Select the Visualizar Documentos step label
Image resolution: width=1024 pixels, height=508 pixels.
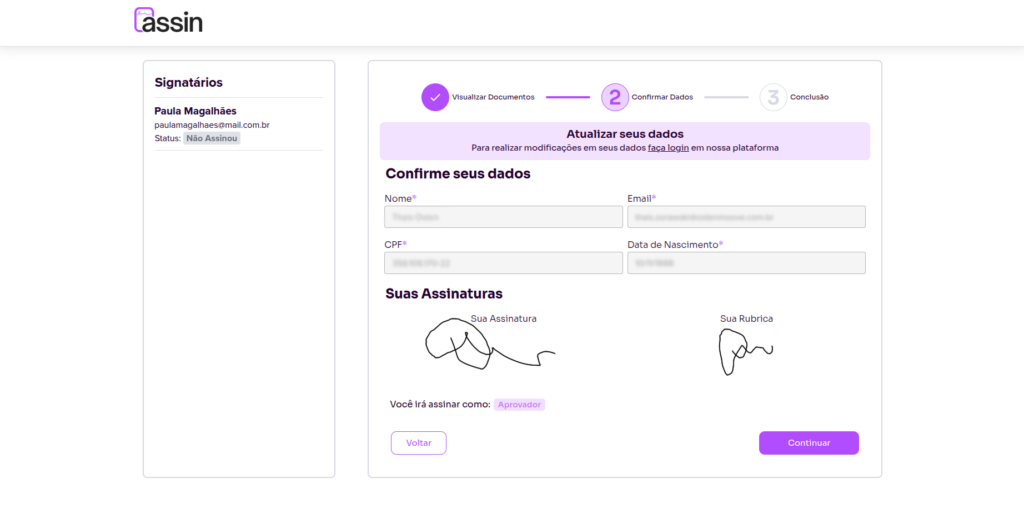pos(493,97)
